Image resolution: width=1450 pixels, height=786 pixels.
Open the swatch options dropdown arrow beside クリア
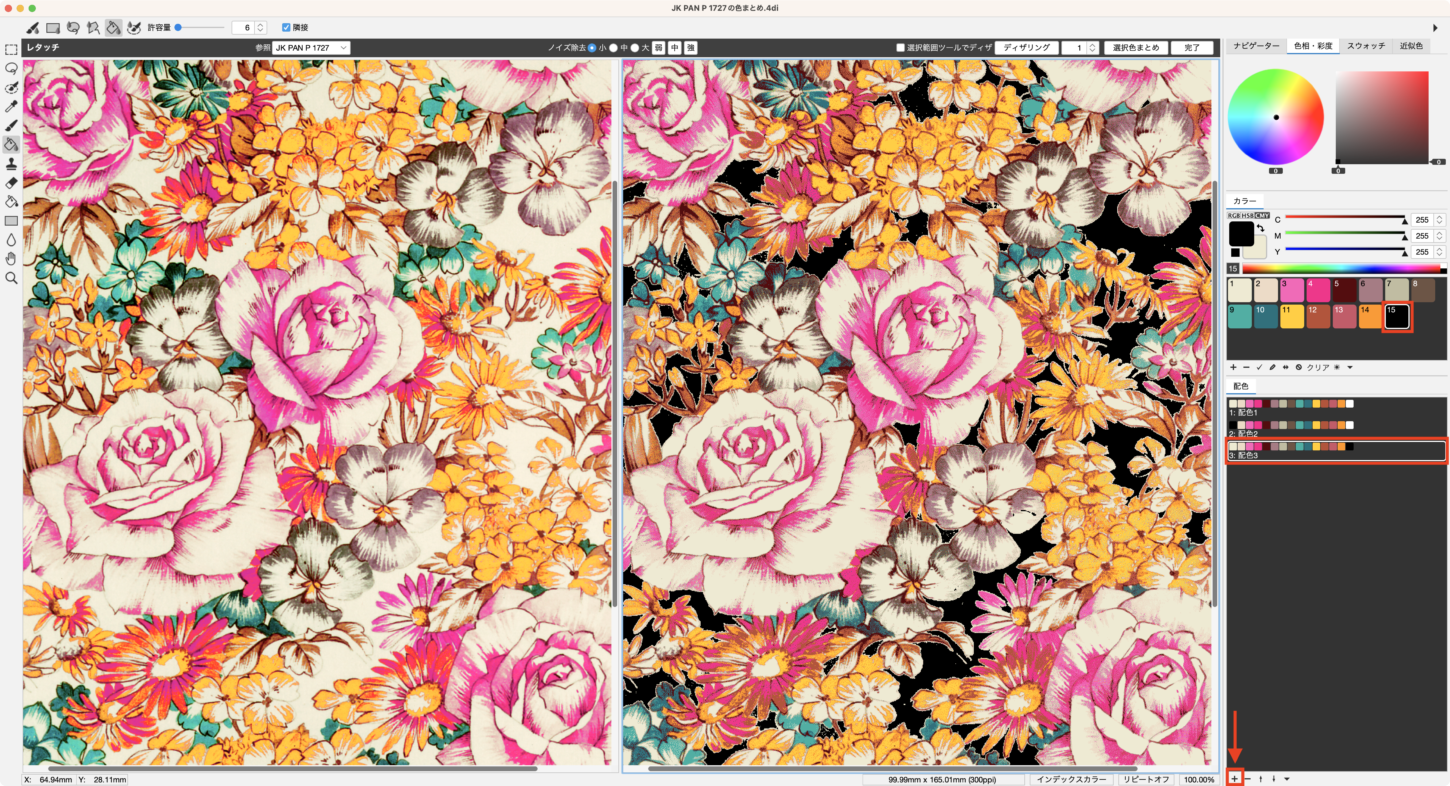pos(1350,367)
